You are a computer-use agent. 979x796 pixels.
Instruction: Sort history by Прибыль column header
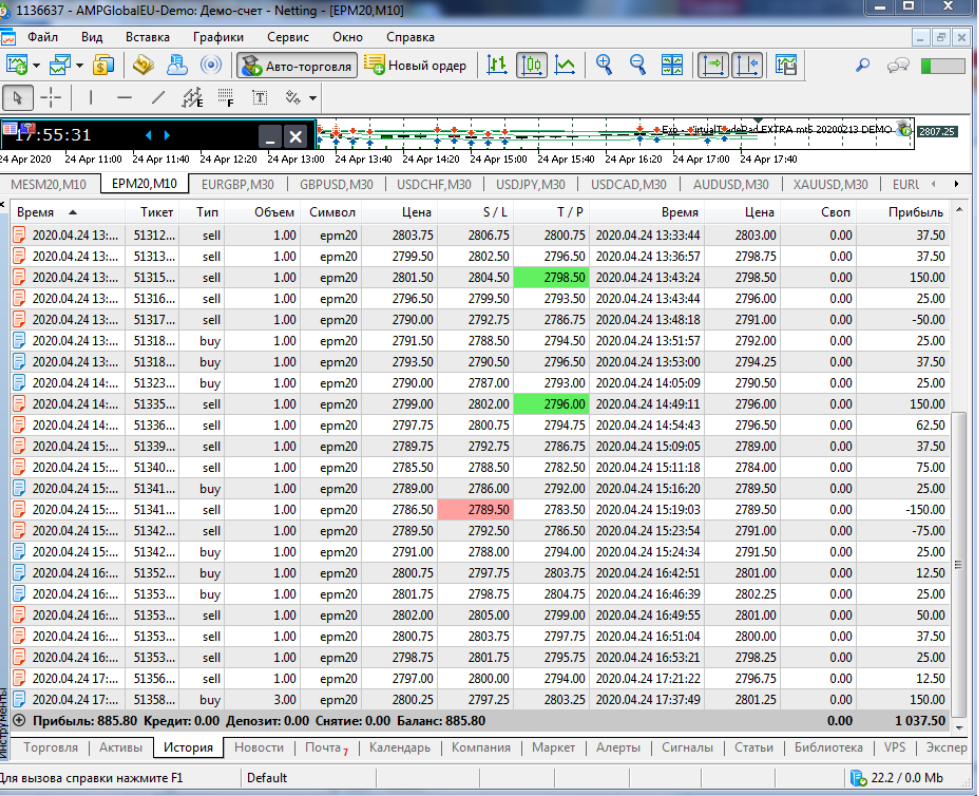[914, 212]
